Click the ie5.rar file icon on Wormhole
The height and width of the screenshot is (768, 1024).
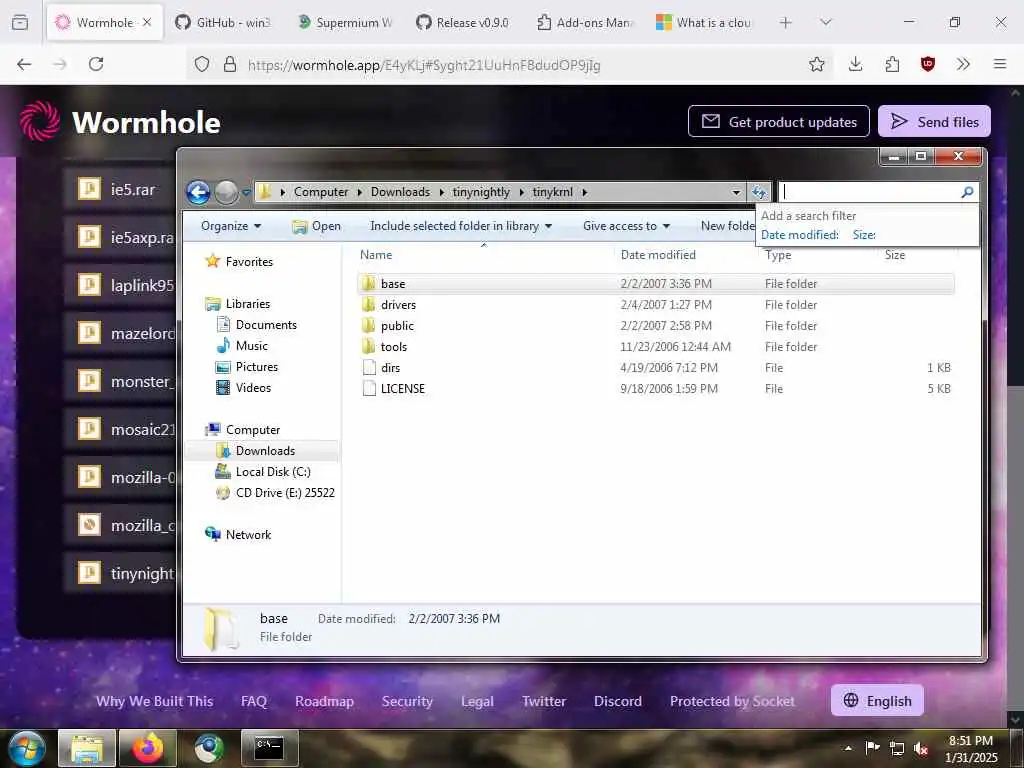click(x=89, y=189)
